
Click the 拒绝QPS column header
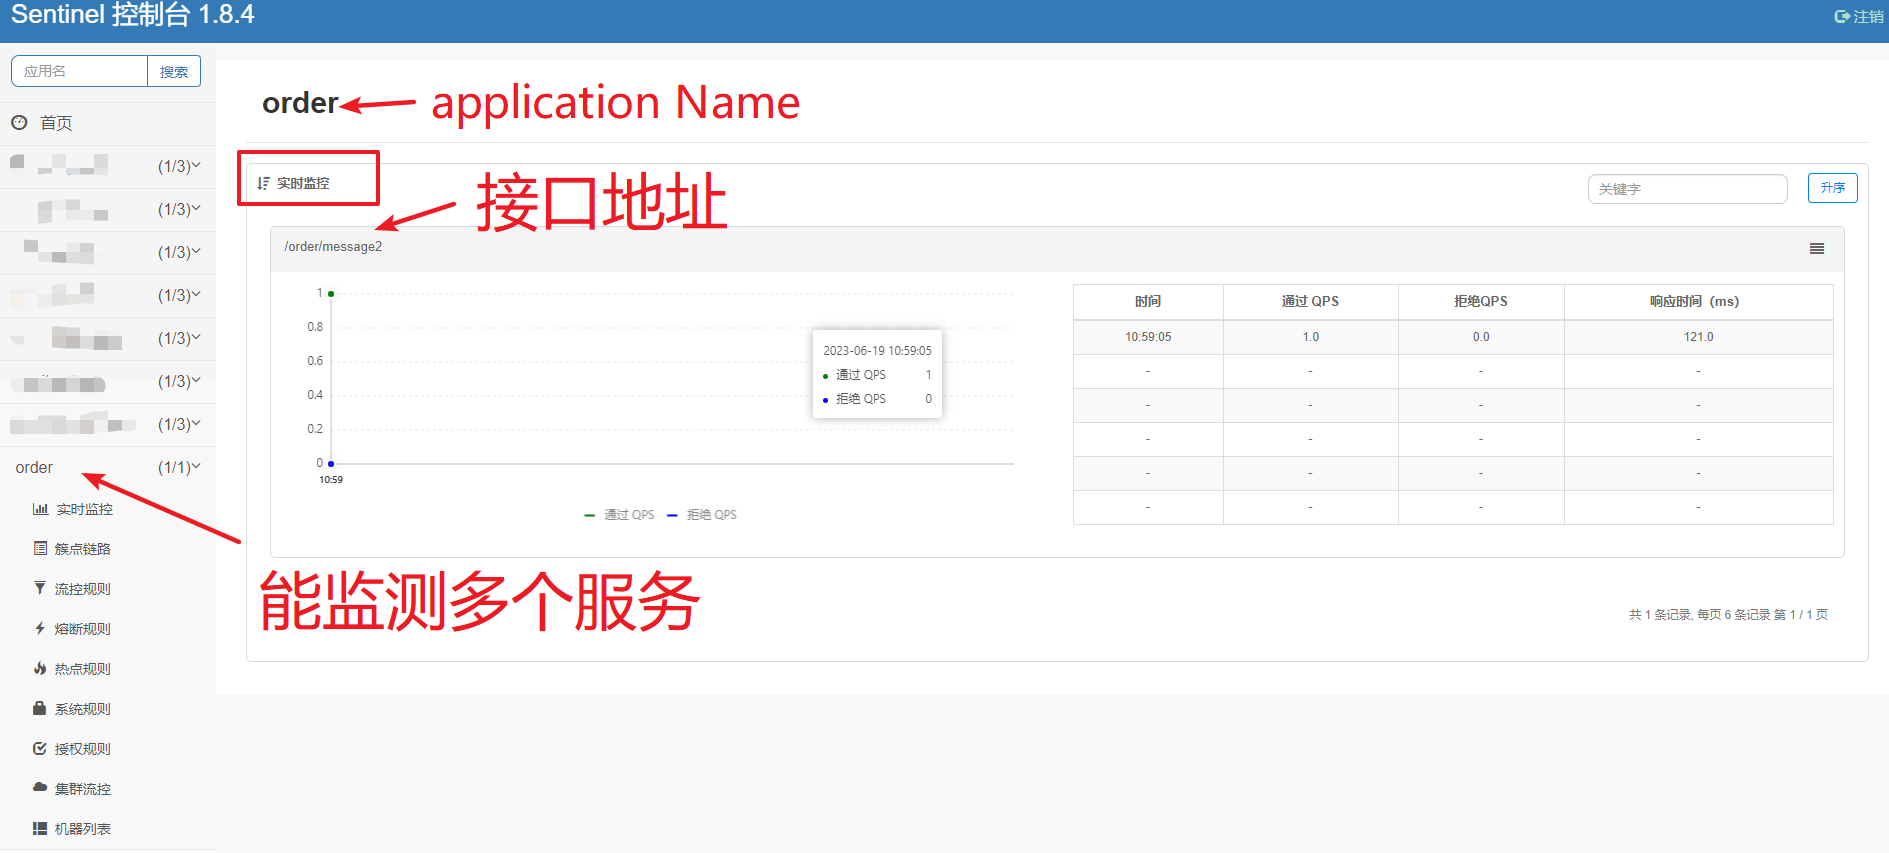pos(1481,301)
